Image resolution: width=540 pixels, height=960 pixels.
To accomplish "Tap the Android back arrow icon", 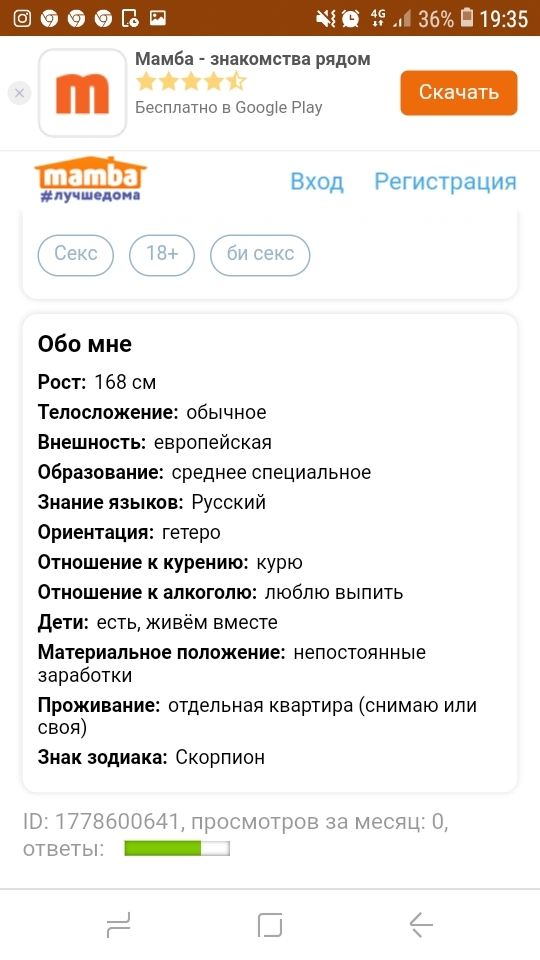I will [421, 925].
